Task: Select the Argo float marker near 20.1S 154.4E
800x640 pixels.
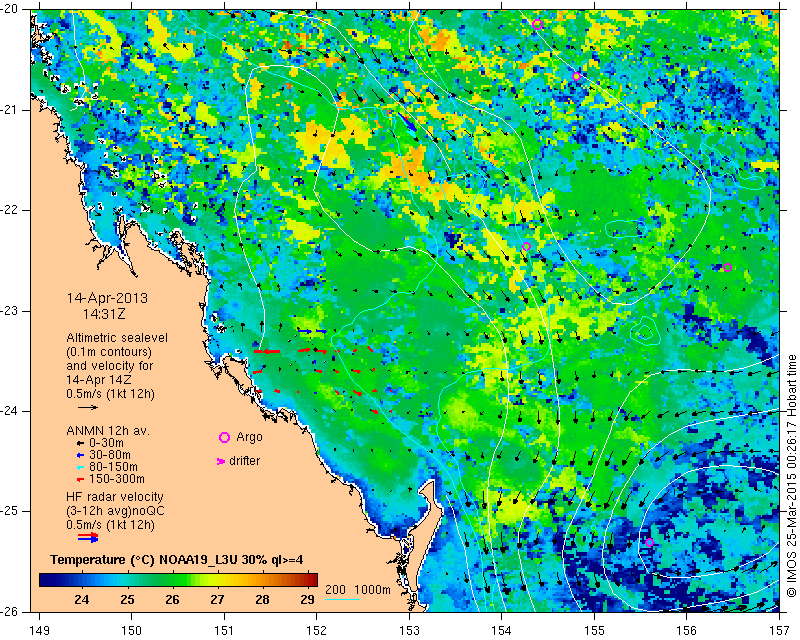Action: (x=537, y=24)
